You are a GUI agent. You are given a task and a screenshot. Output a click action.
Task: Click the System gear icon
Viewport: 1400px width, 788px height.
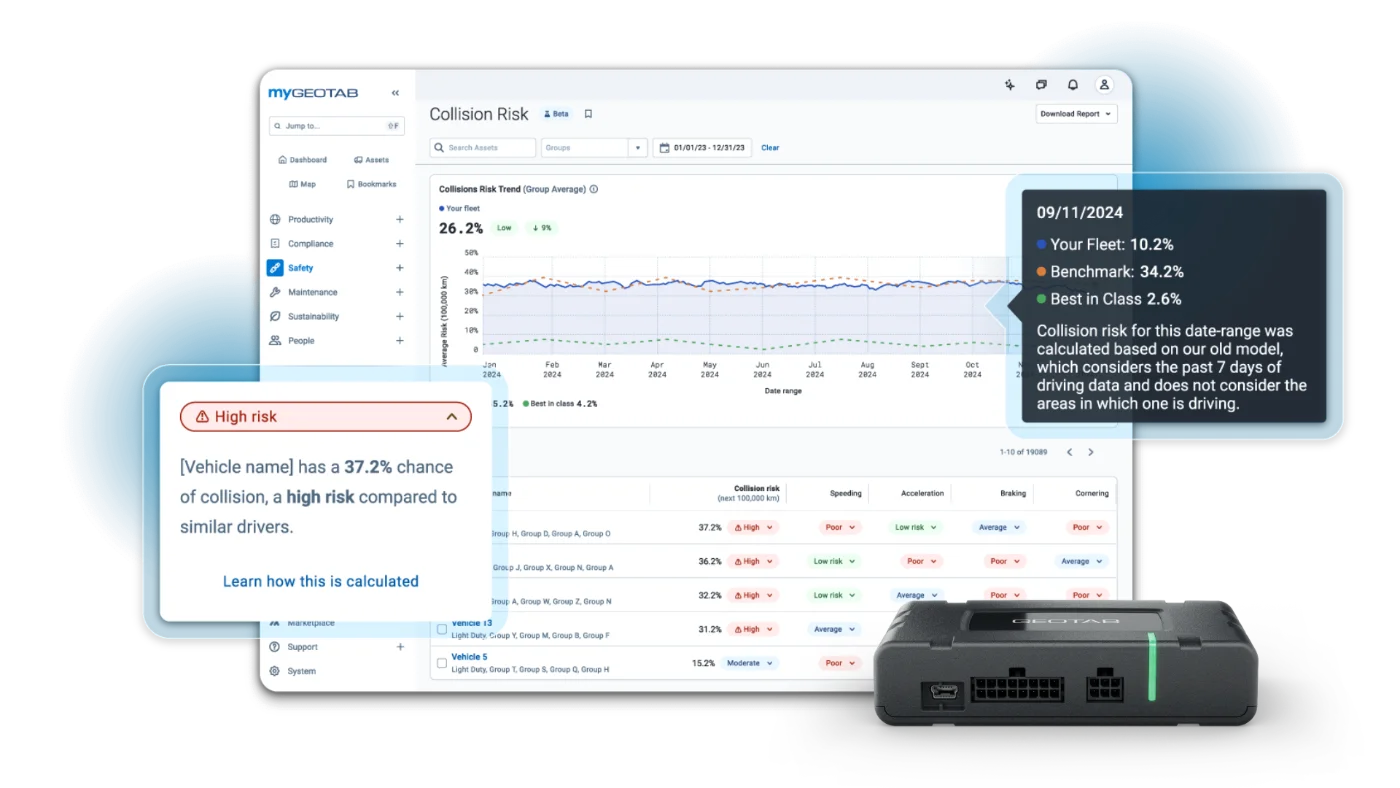pyautogui.click(x=275, y=671)
